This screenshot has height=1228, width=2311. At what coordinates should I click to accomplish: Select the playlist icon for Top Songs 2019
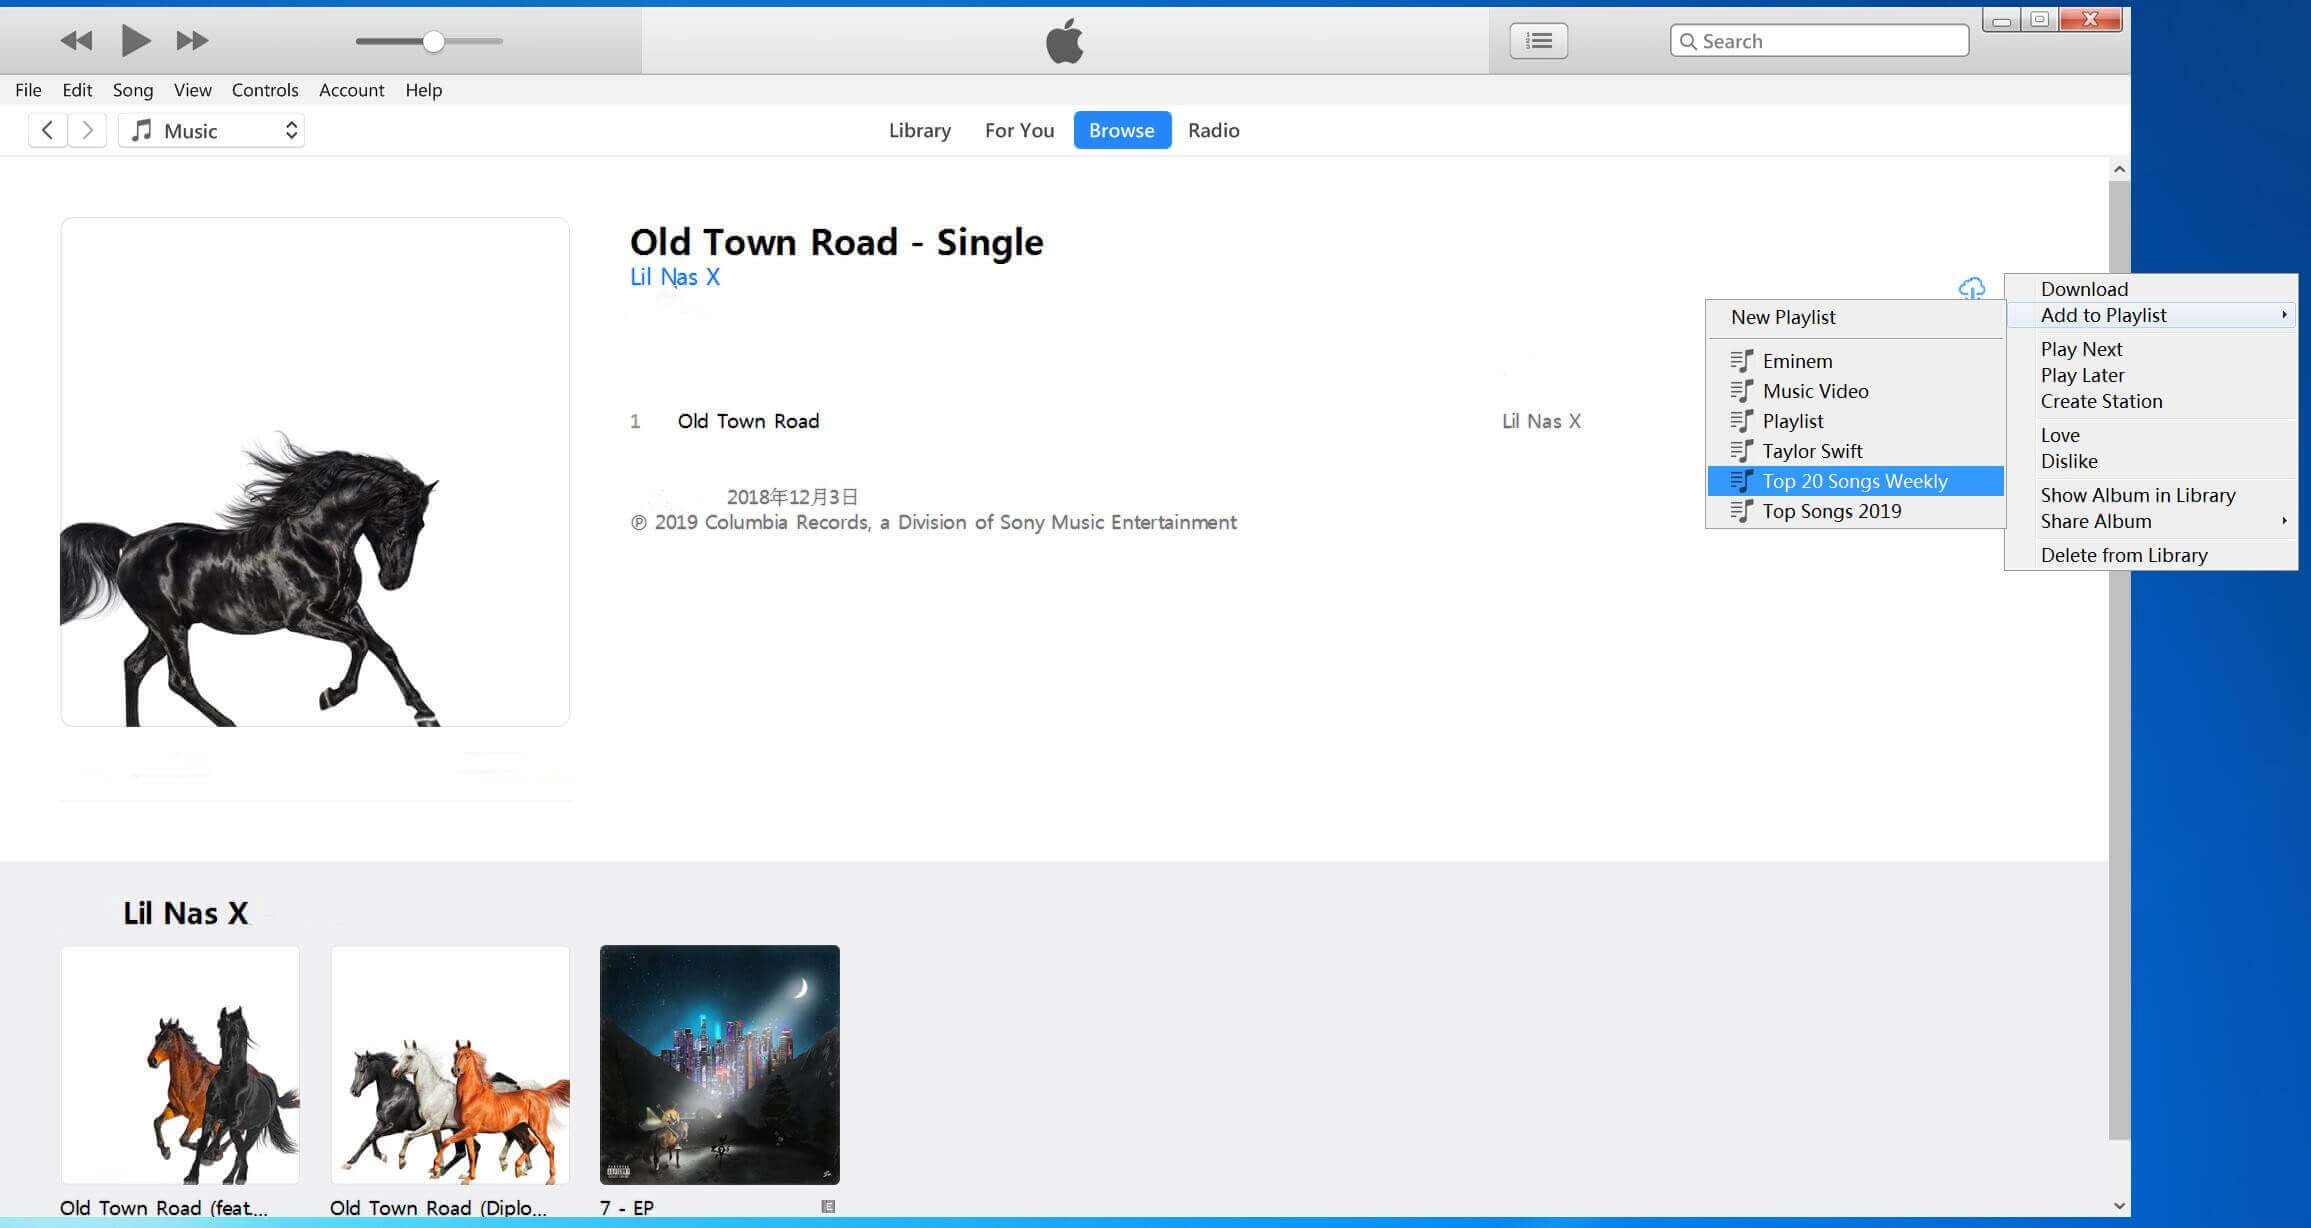[1739, 511]
